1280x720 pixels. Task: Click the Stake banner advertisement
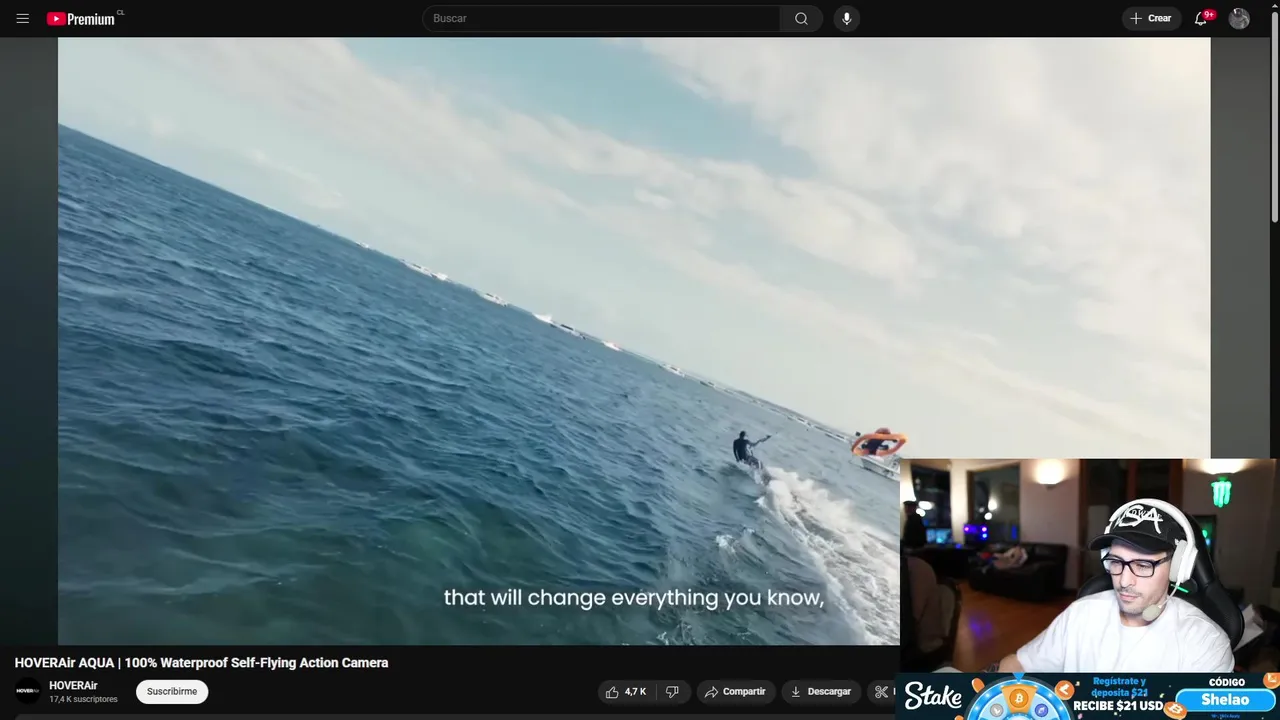(1087, 697)
